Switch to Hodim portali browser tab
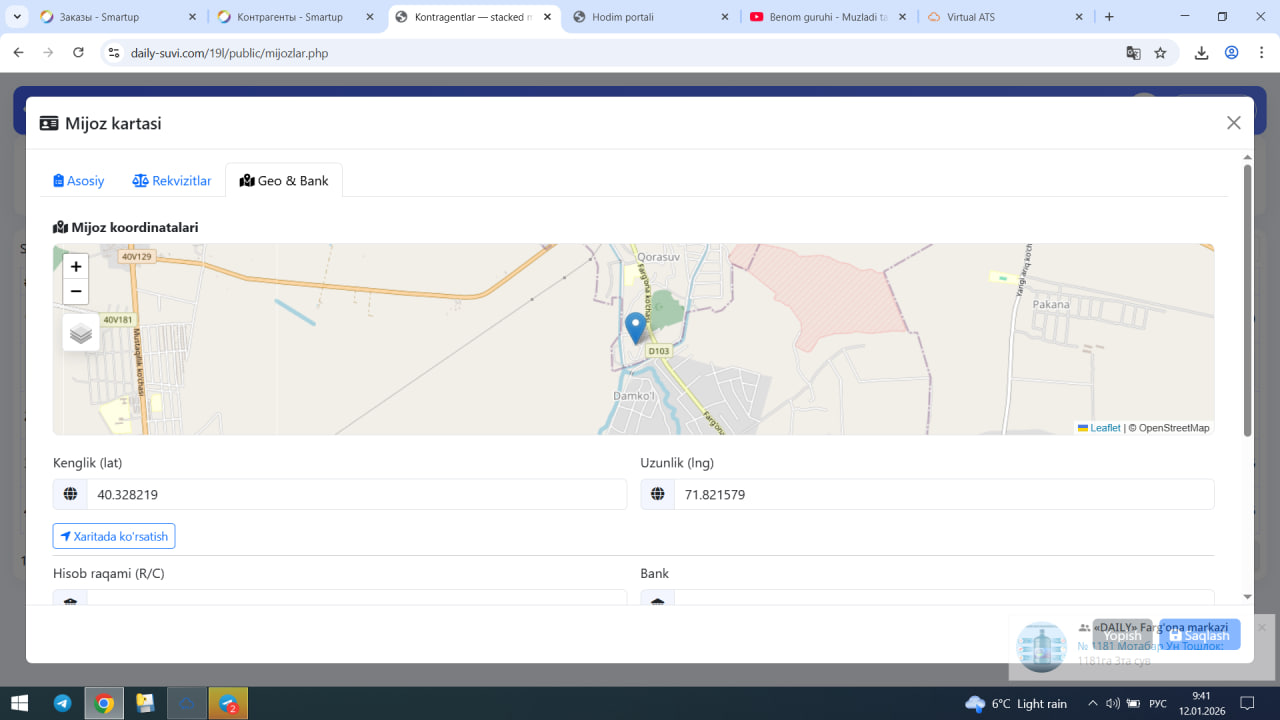Viewport: 1280px width, 720px height. click(x=650, y=17)
